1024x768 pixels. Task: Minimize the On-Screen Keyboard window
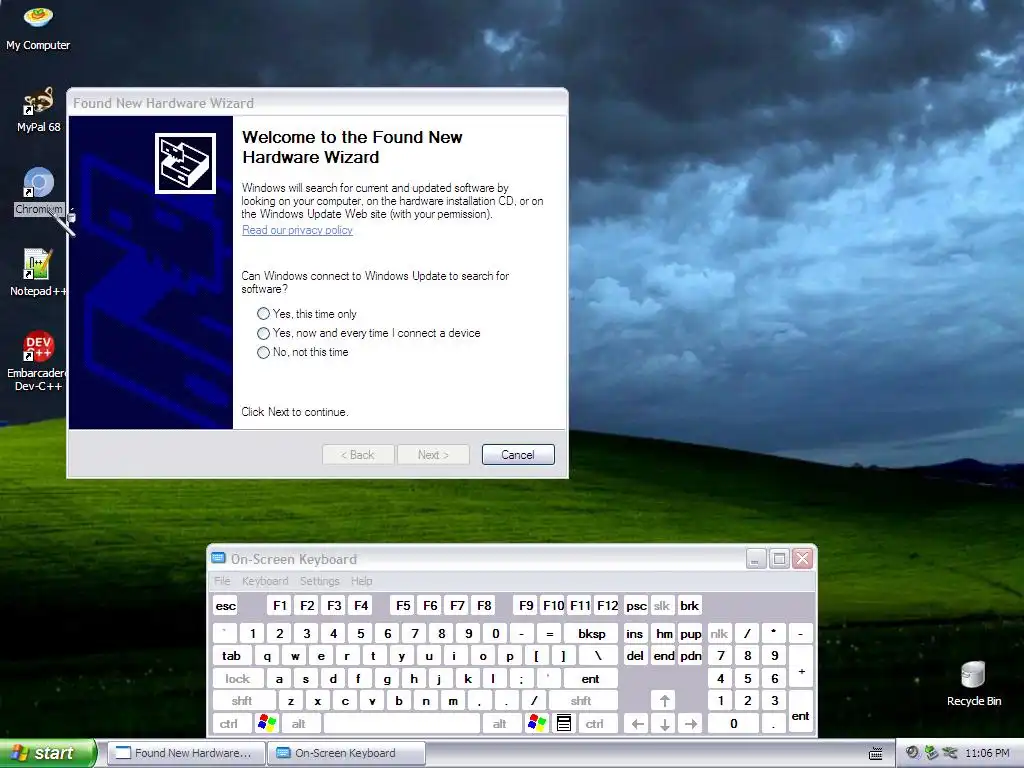tap(756, 559)
